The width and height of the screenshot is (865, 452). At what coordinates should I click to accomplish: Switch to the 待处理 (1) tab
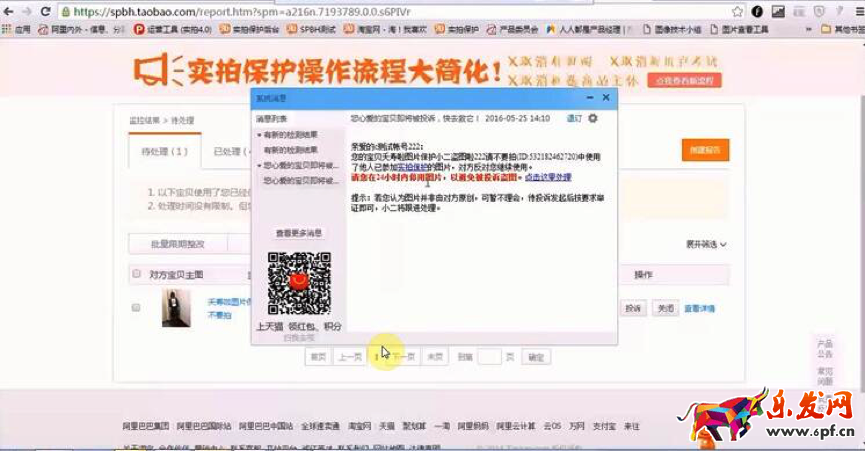[x=164, y=151]
